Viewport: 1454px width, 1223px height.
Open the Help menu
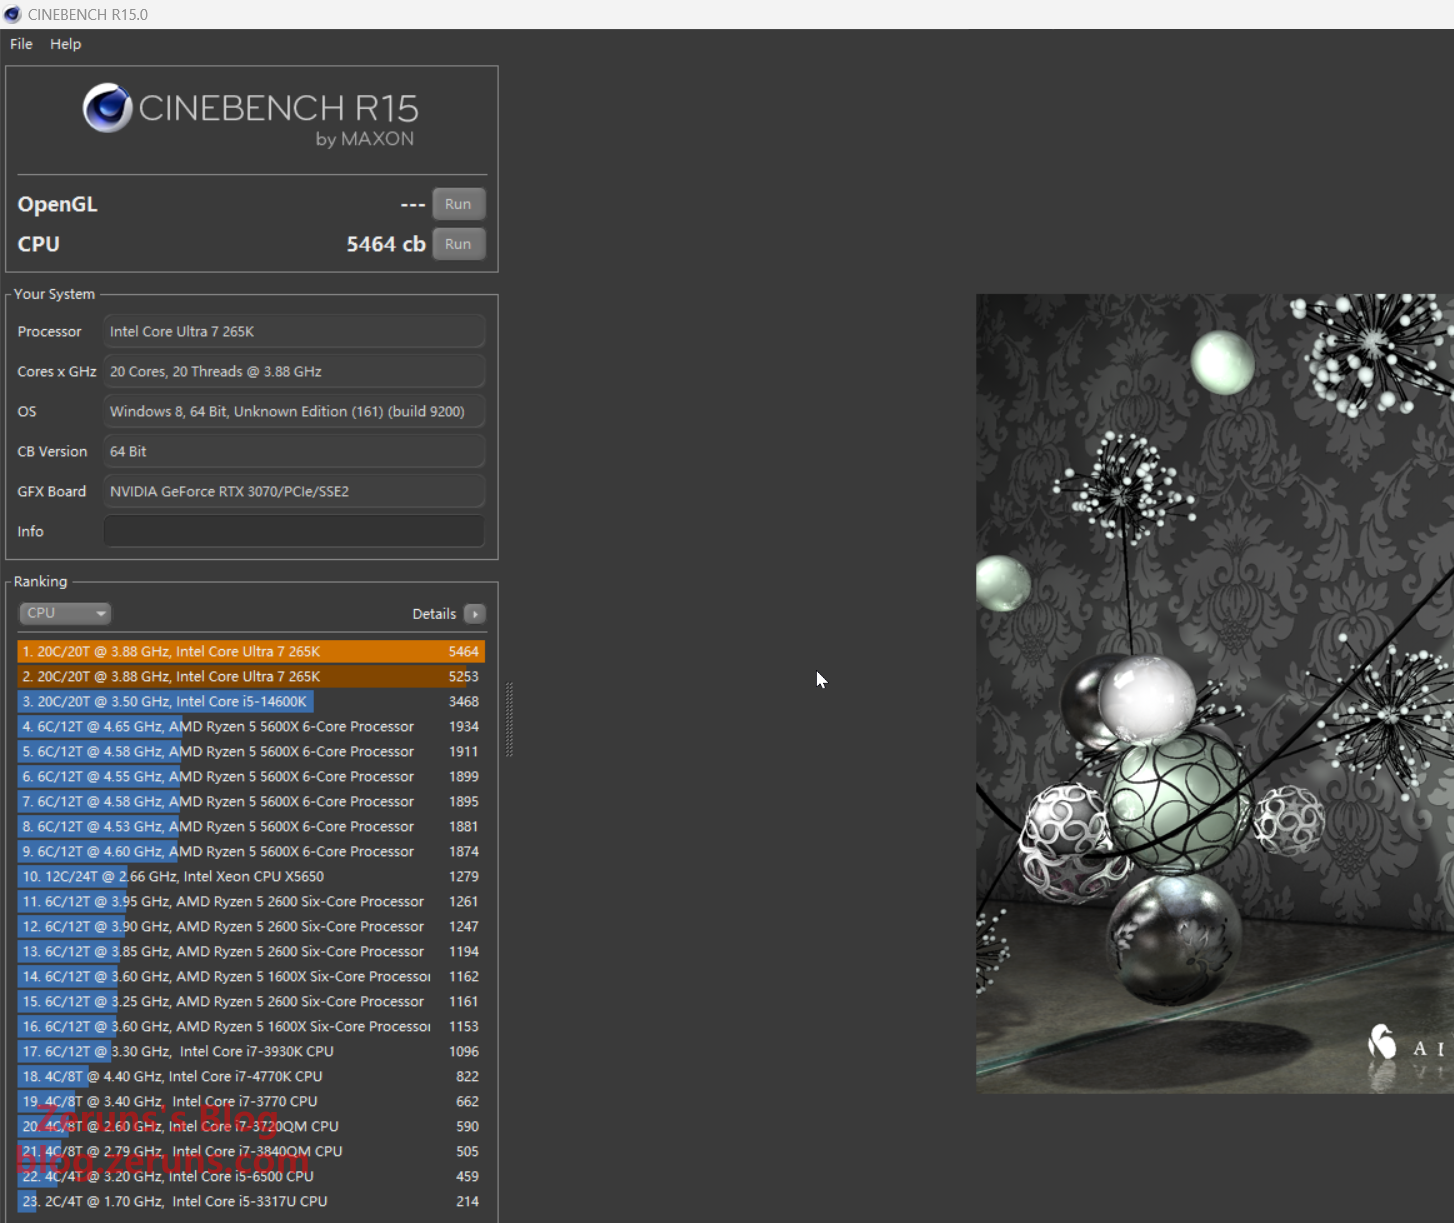pos(65,44)
